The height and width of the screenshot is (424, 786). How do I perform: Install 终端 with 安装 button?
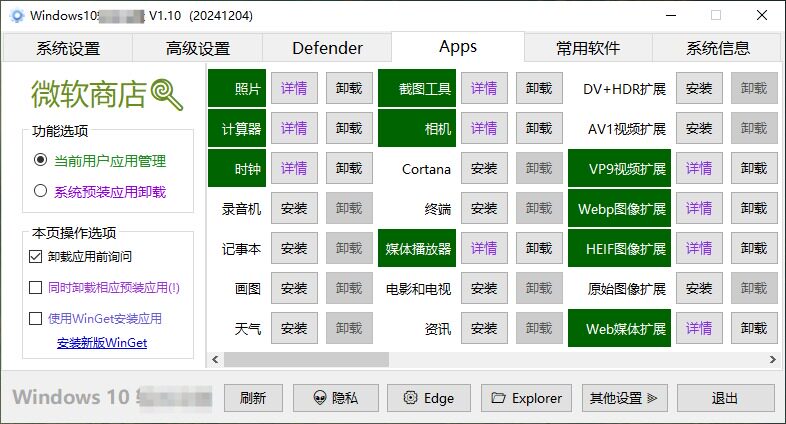(484, 208)
